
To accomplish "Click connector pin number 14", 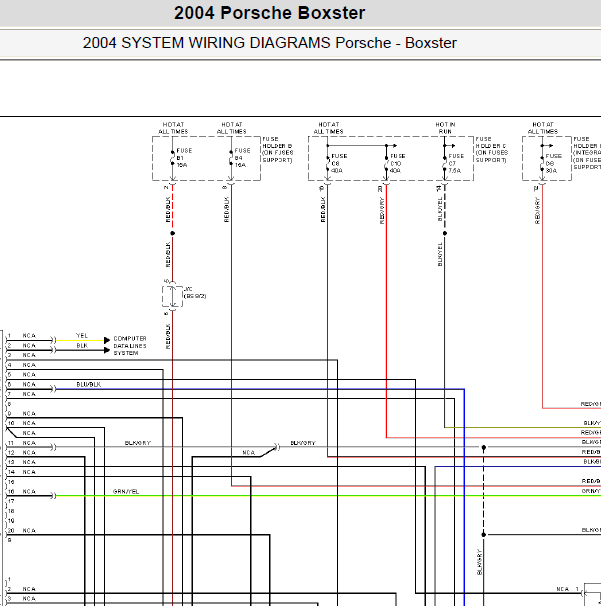I will (x=11, y=472).
